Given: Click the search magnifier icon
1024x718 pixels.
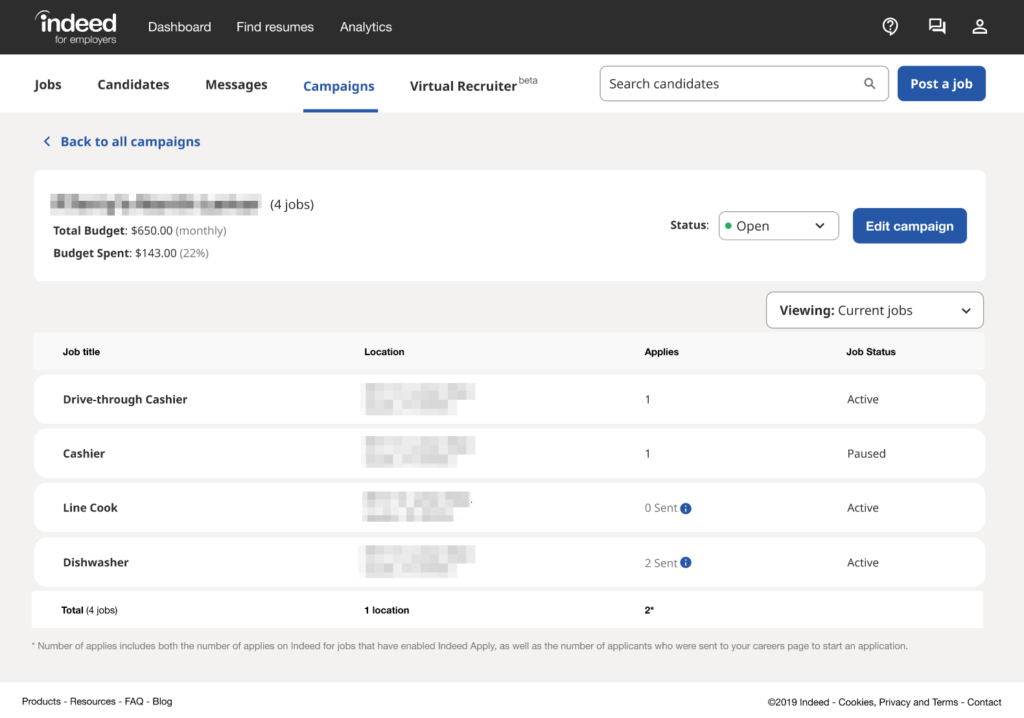Looking at the screenshot, I should [x=869, y=83].
